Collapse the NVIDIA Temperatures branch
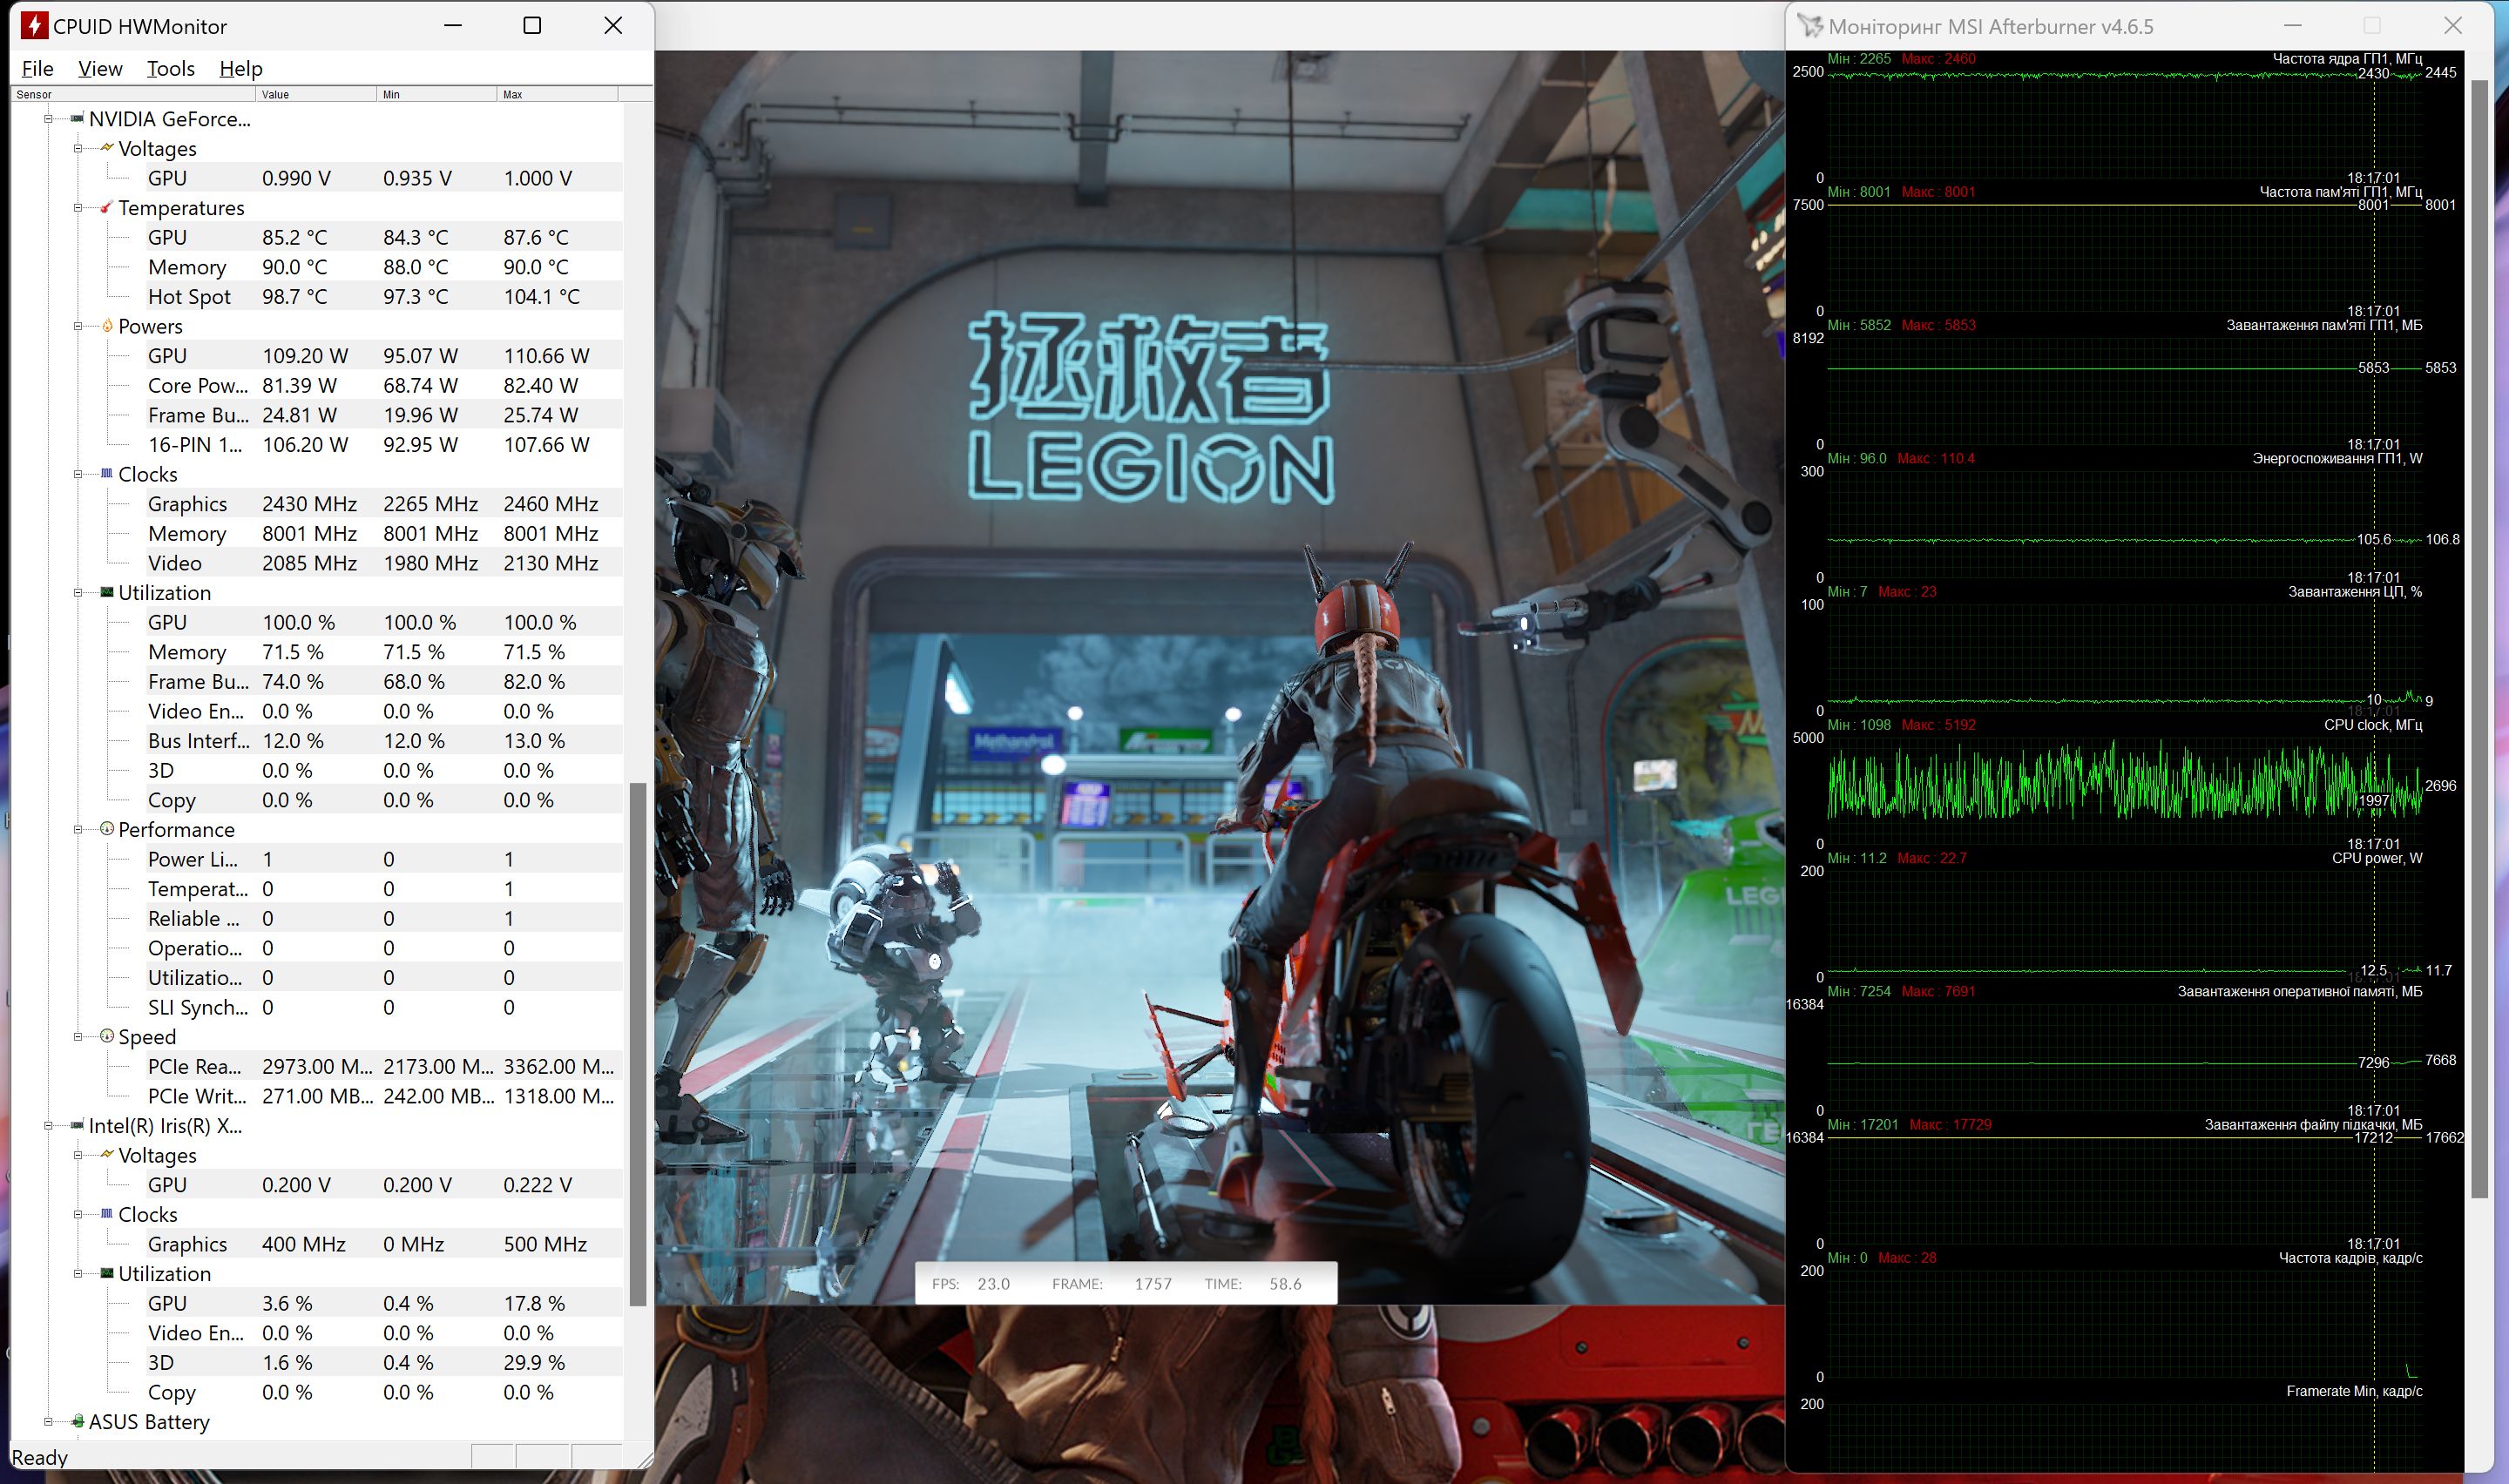 tap(78, 208)
